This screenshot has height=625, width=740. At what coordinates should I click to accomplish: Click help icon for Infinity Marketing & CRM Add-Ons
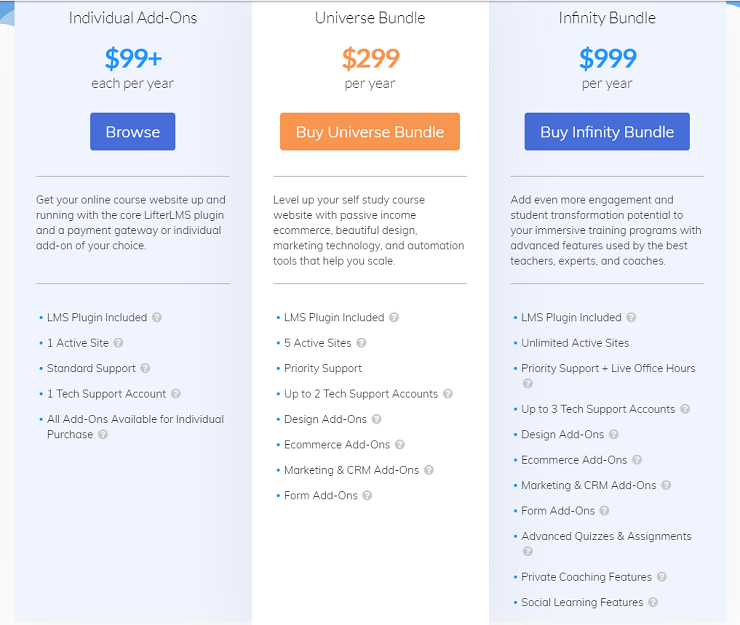(x=666, y=486)
